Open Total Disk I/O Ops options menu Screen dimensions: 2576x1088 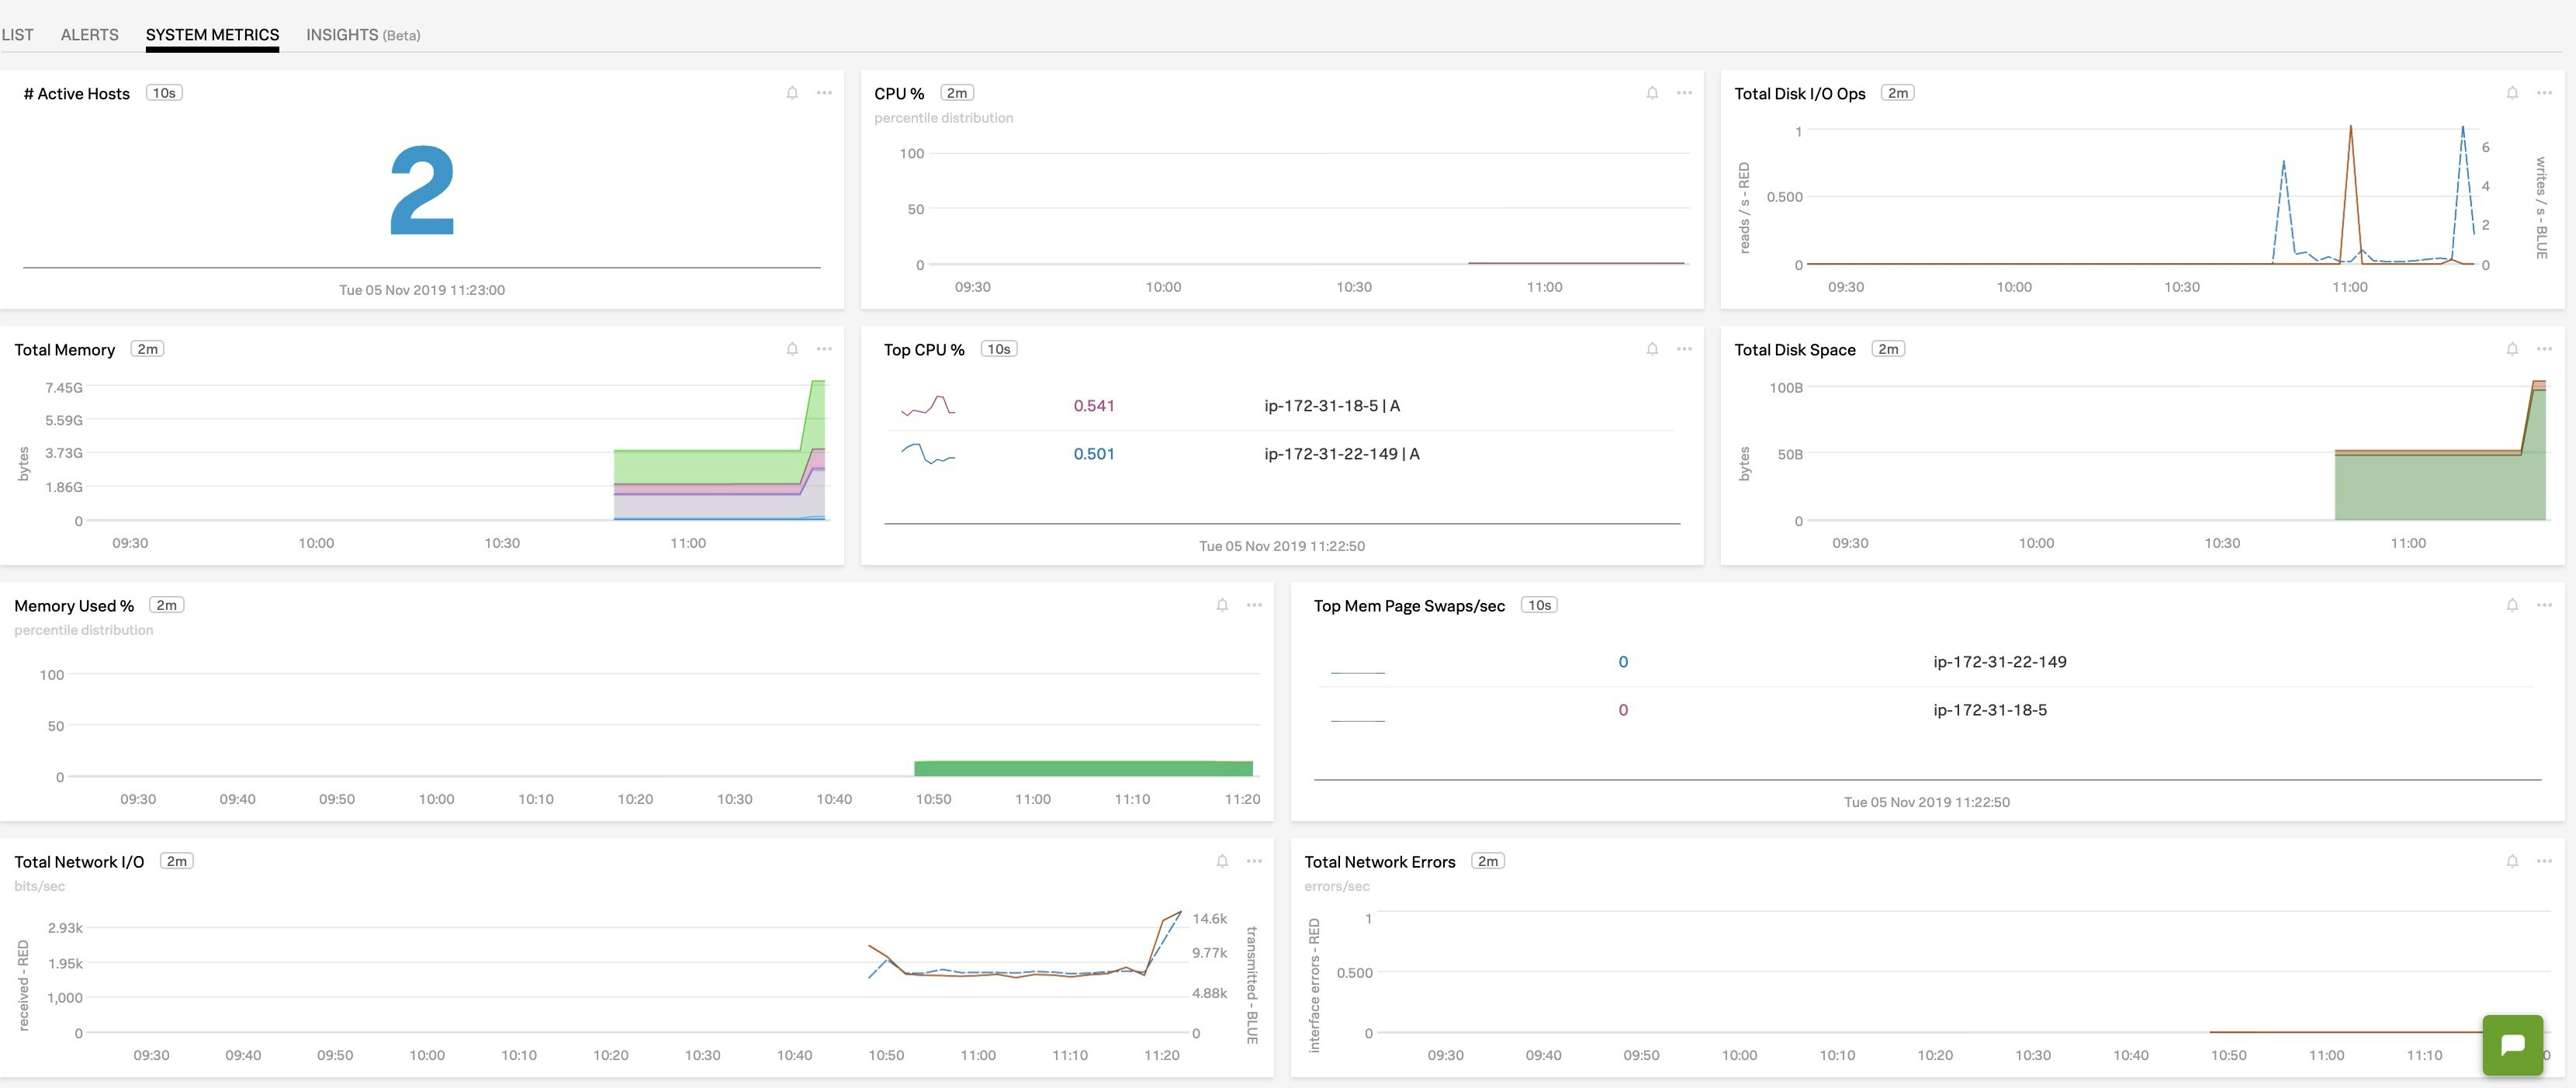(2544, 93)
